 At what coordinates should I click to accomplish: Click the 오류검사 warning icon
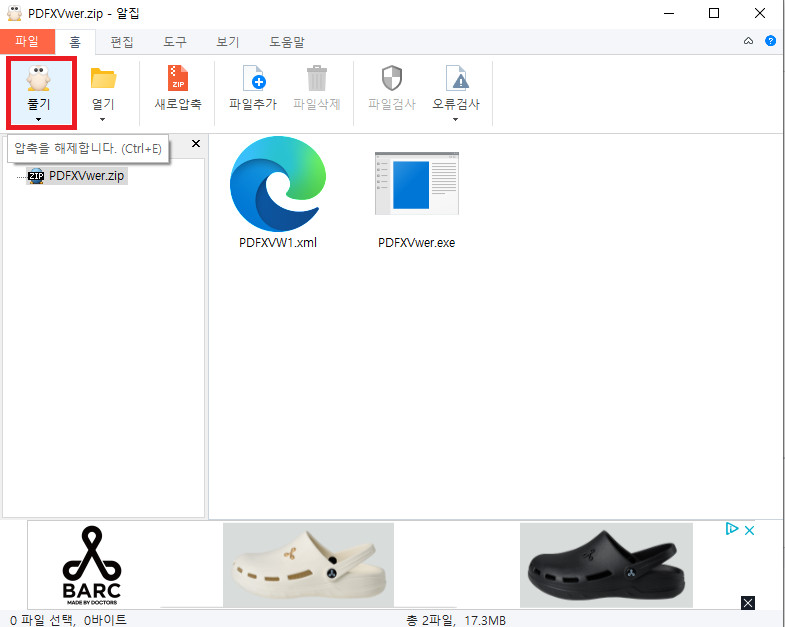[x=457, y=78]
